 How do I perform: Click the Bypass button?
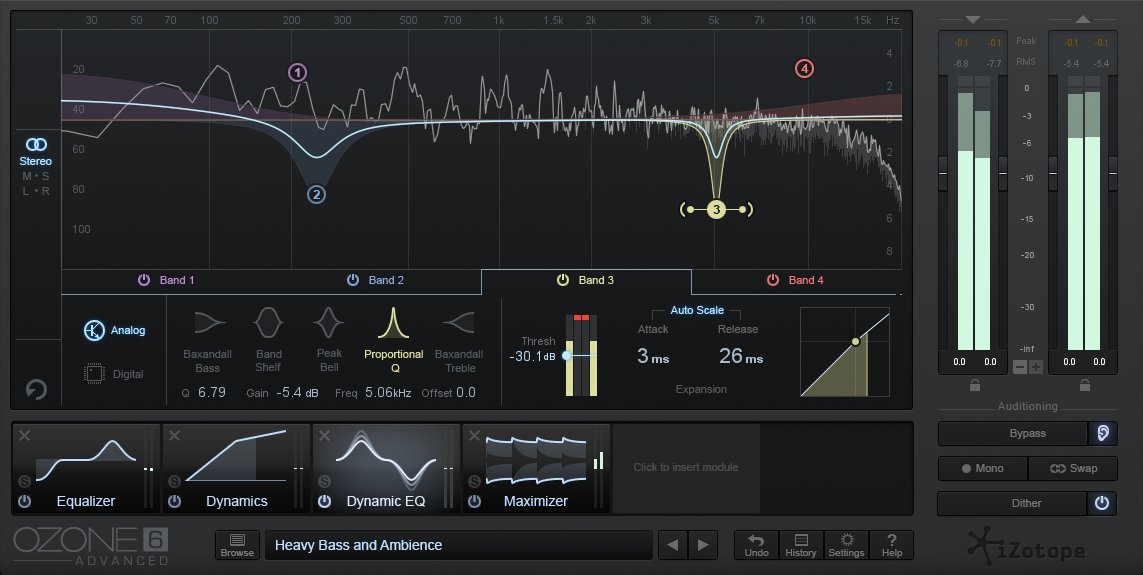click(1012, 433)
